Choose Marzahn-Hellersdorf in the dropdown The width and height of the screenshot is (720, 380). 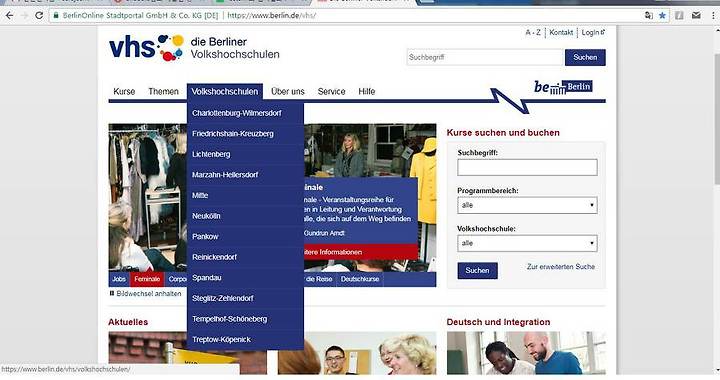[x=245, y=175]
